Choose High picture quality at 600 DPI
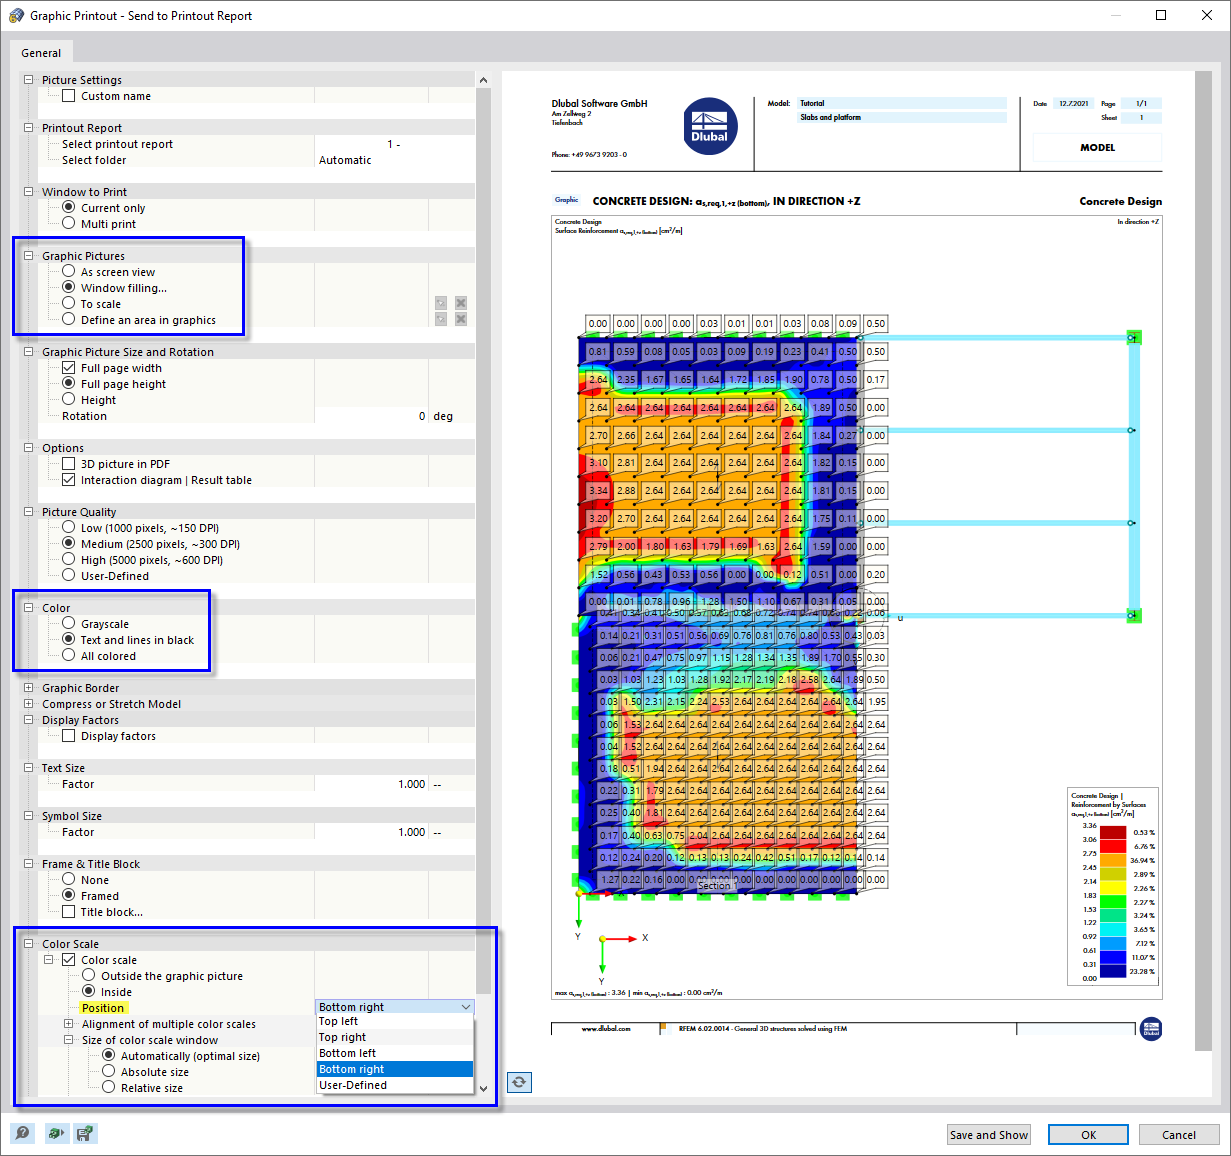Viewport: 1231px width, 1156px height. (68, 559)
